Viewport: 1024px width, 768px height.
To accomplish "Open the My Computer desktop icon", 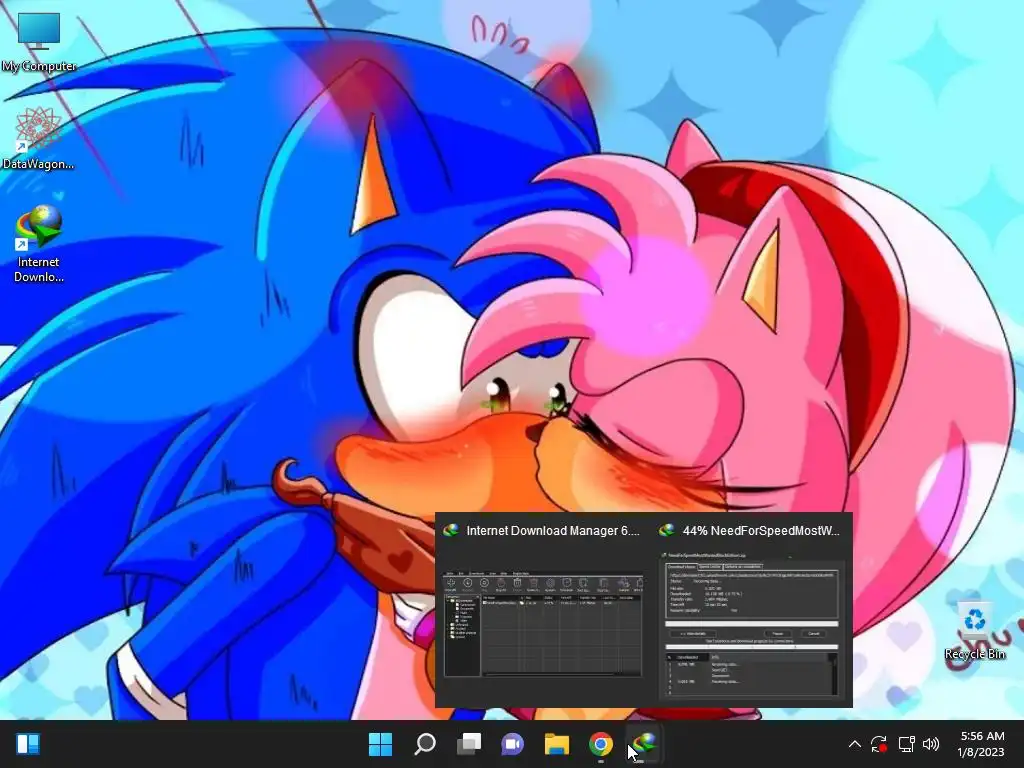I will click(x=39, y=43).
